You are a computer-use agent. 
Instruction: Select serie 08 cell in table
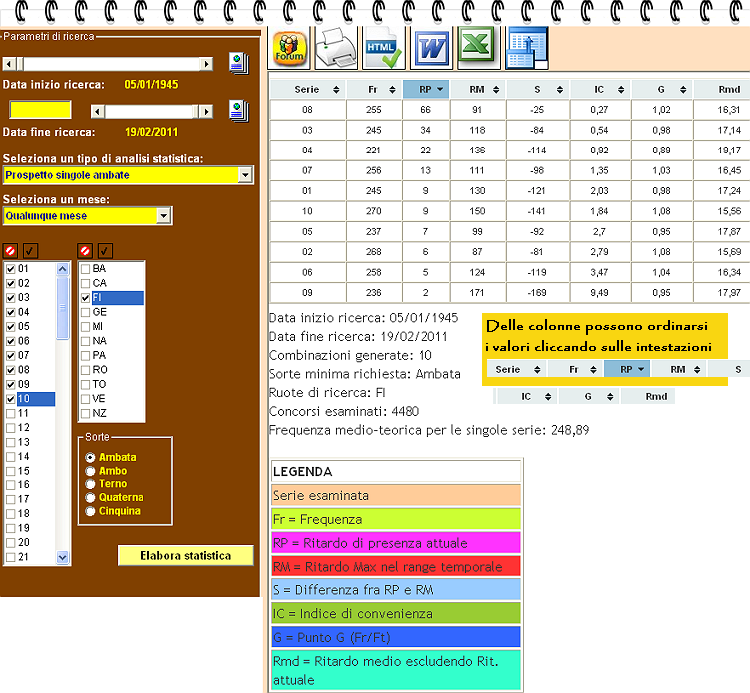[x=308, y=110]
